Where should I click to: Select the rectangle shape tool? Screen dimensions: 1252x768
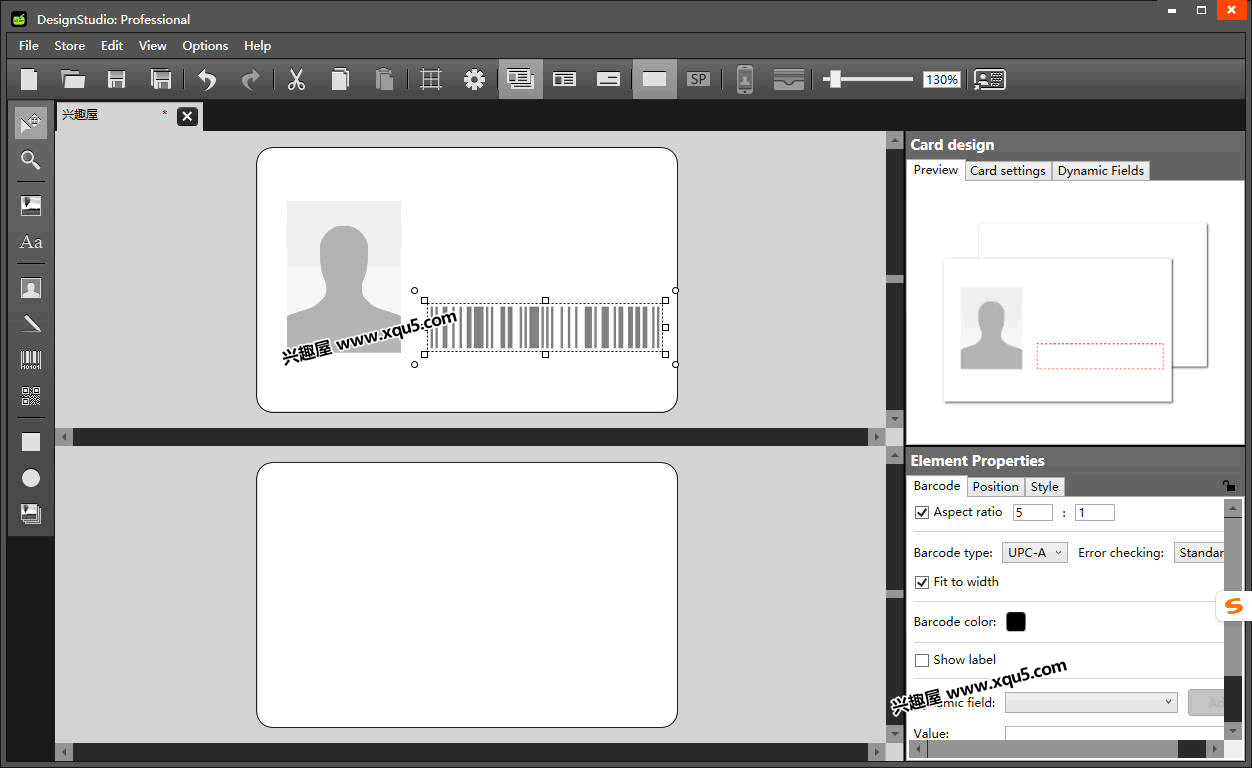[31, 441]
